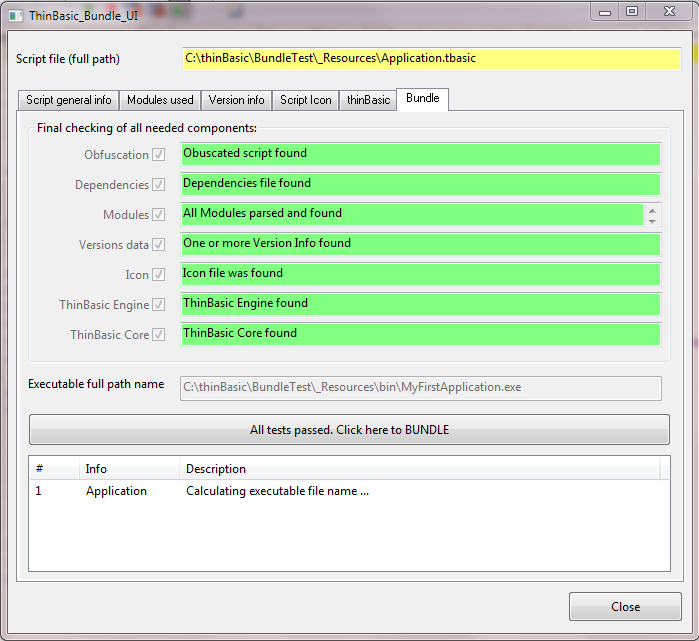Select the Version info tab

[x=236, y=100]
